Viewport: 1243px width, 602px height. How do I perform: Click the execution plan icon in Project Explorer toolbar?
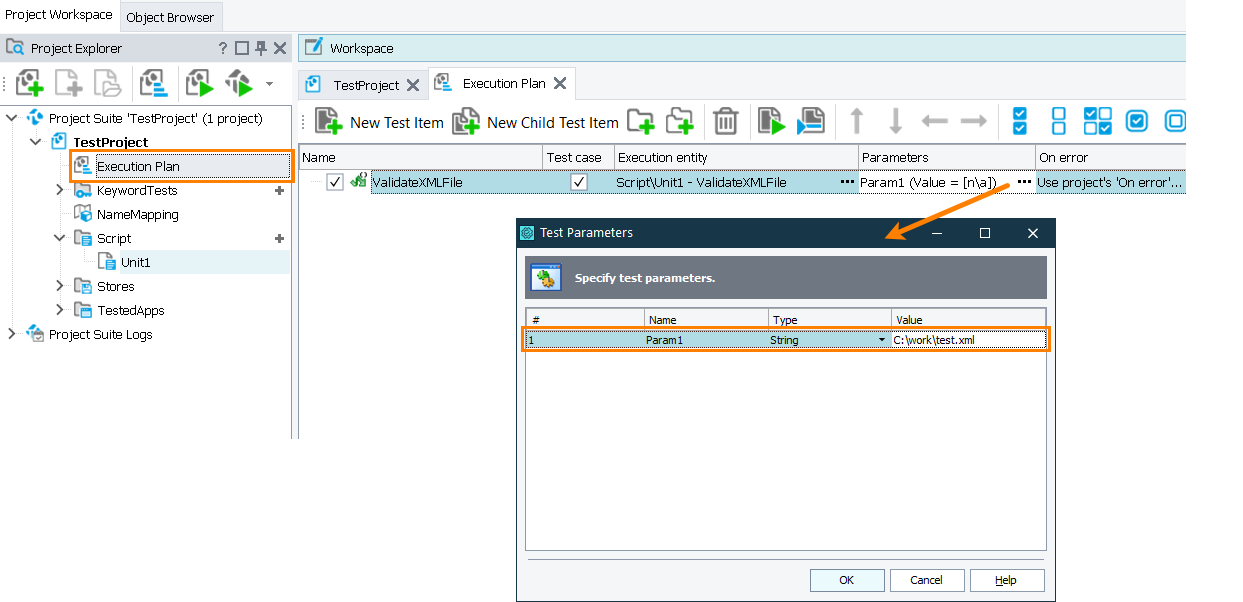pyautogui.click(x=153, y=83)
